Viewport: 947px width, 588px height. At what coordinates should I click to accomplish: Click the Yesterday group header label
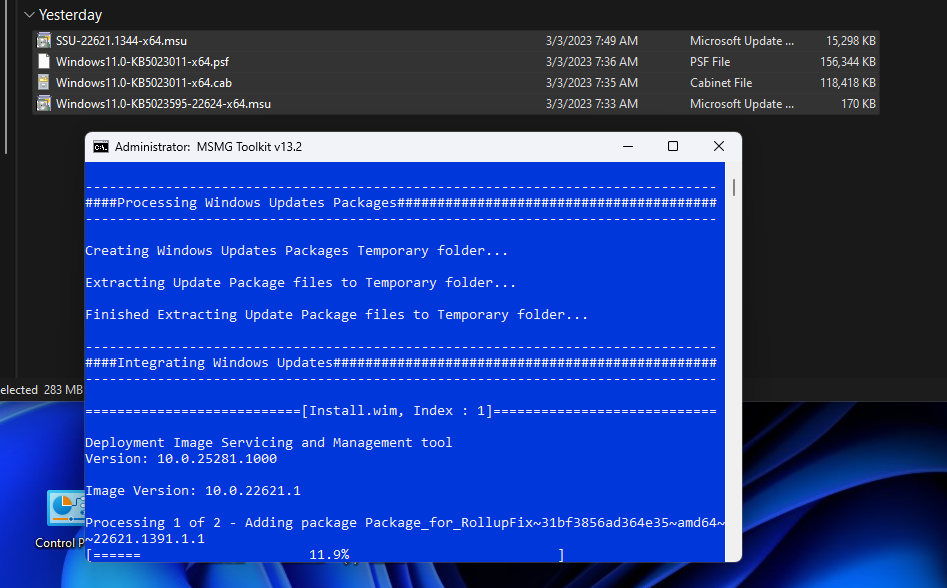[70, 14]
